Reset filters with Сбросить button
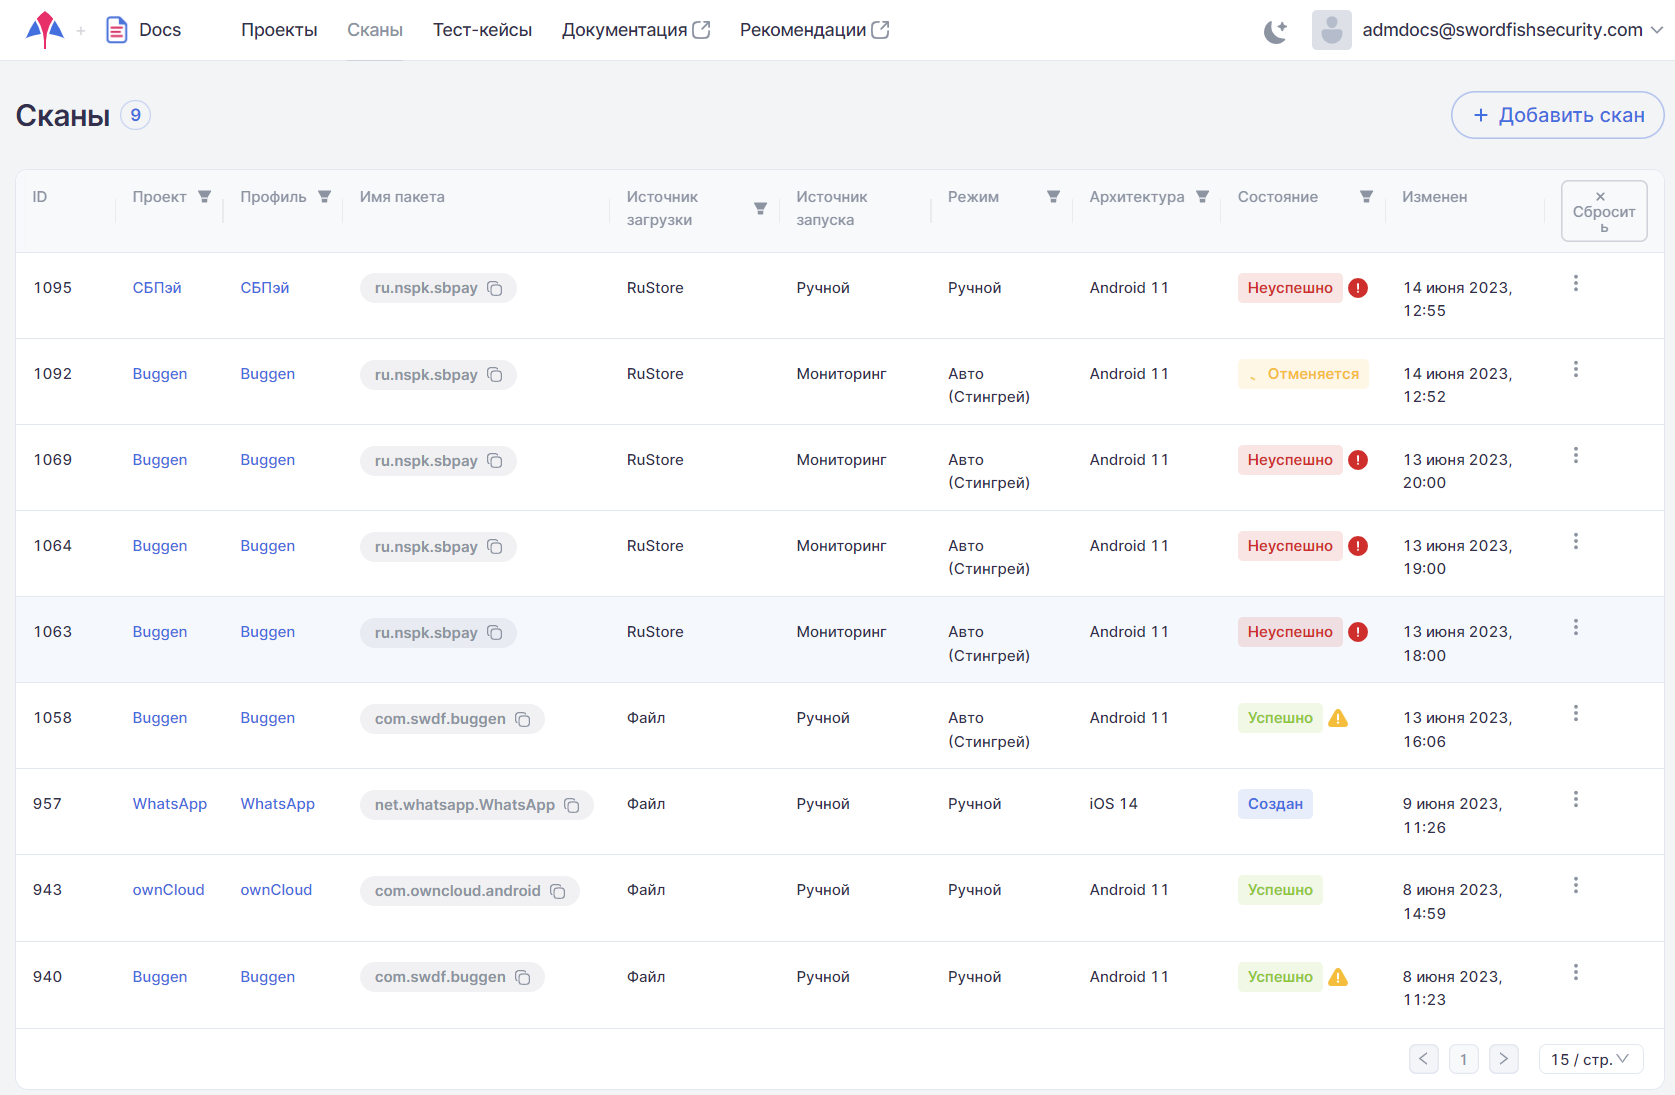This screenshot has width=1675, height=1095. (1604, 211)
